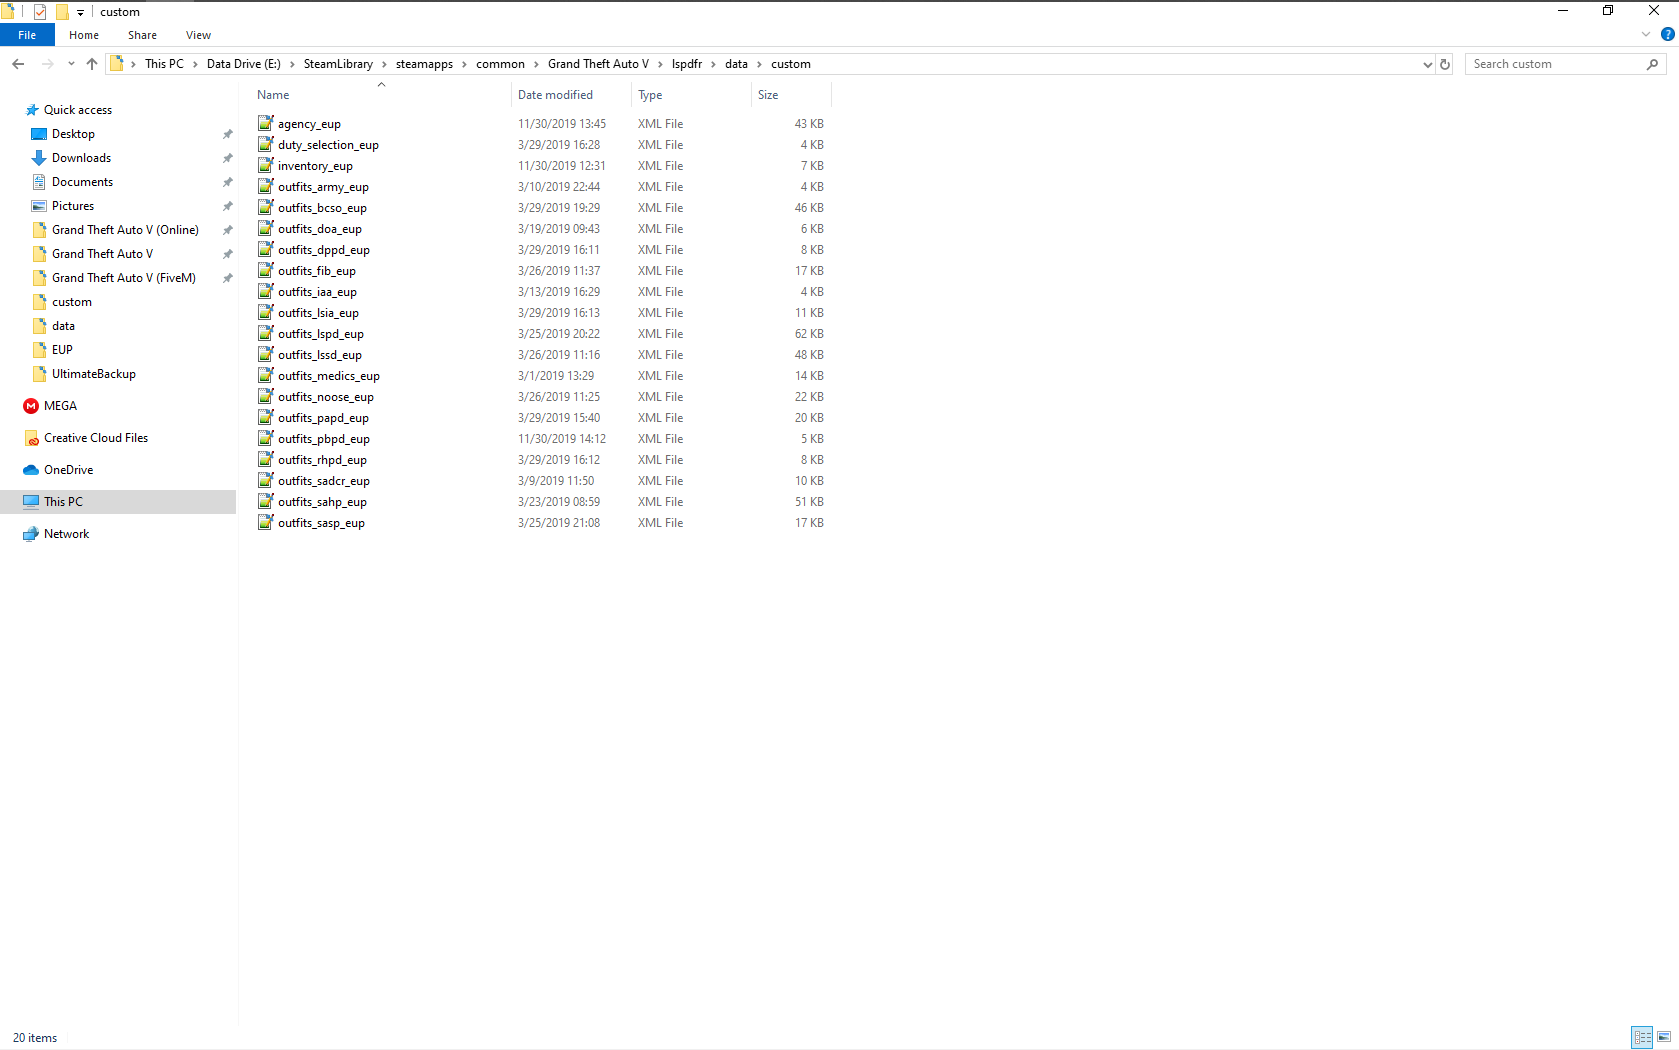Unpin Downloads using its pin icon

pos(227,158)
